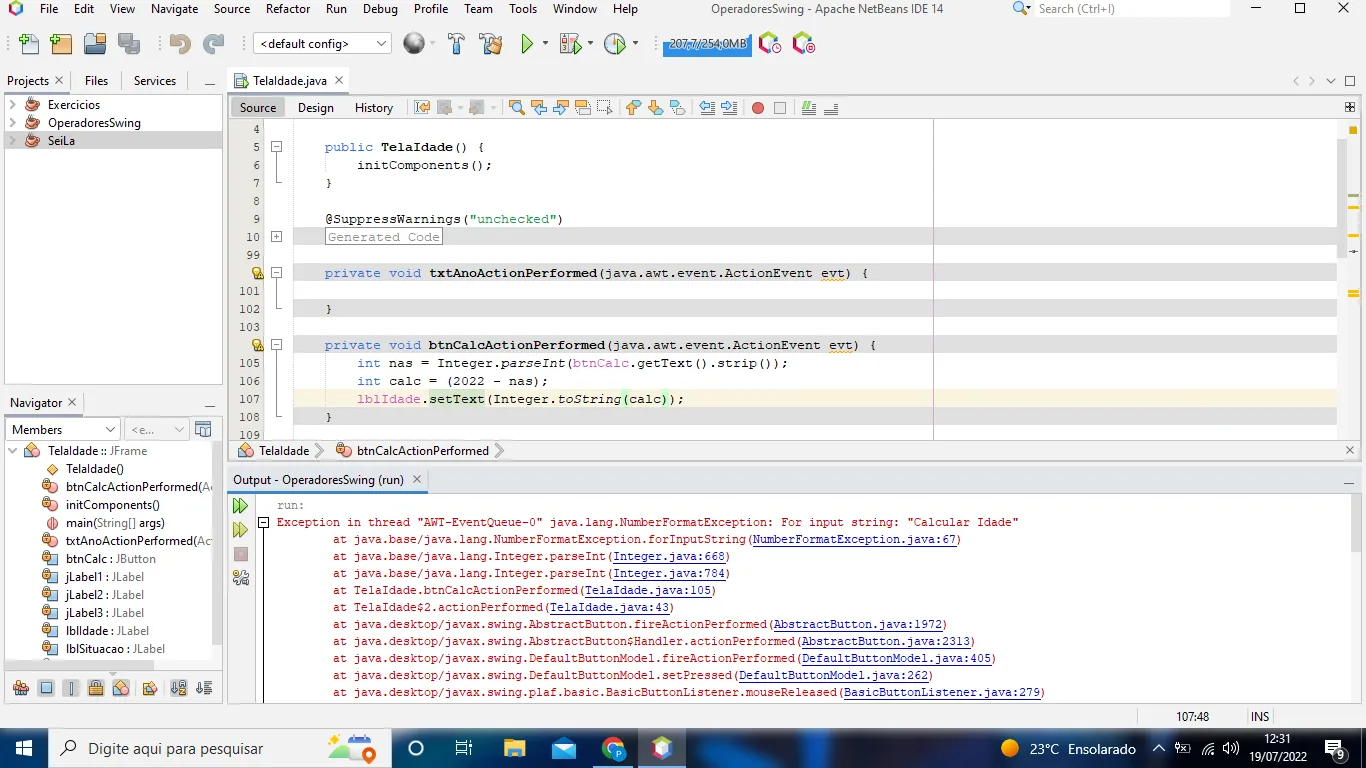This screenshot has height=768, width=1366.
Task: Rerun the program from the Output panel
Action: pos(240,506)
